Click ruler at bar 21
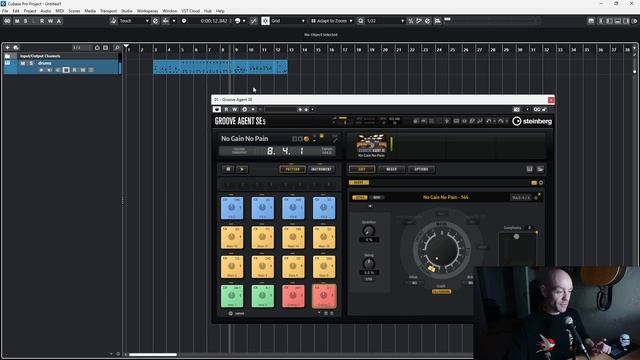This screenshot has height=360, width=640. point(399,49)
